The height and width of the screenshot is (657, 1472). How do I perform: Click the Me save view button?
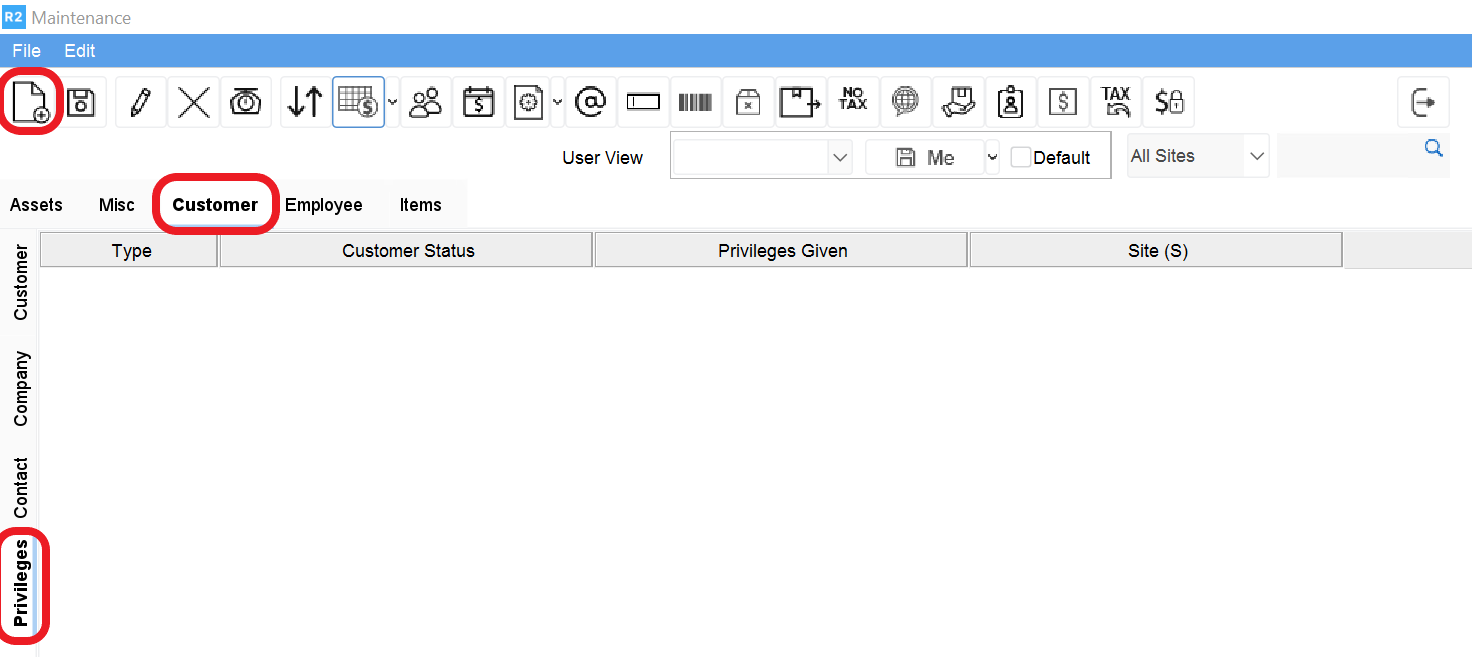[925, 157]
